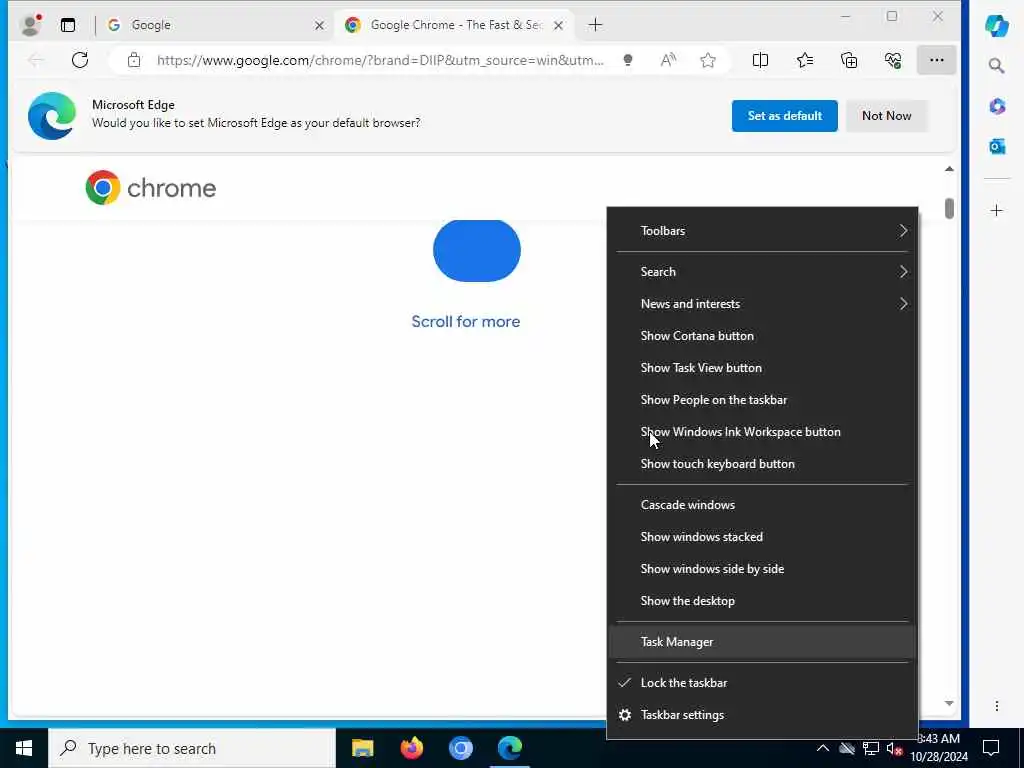The image size is (1024, 768).
Task: Open Settings and more ellipsis menu
Action: pos(936,60)
